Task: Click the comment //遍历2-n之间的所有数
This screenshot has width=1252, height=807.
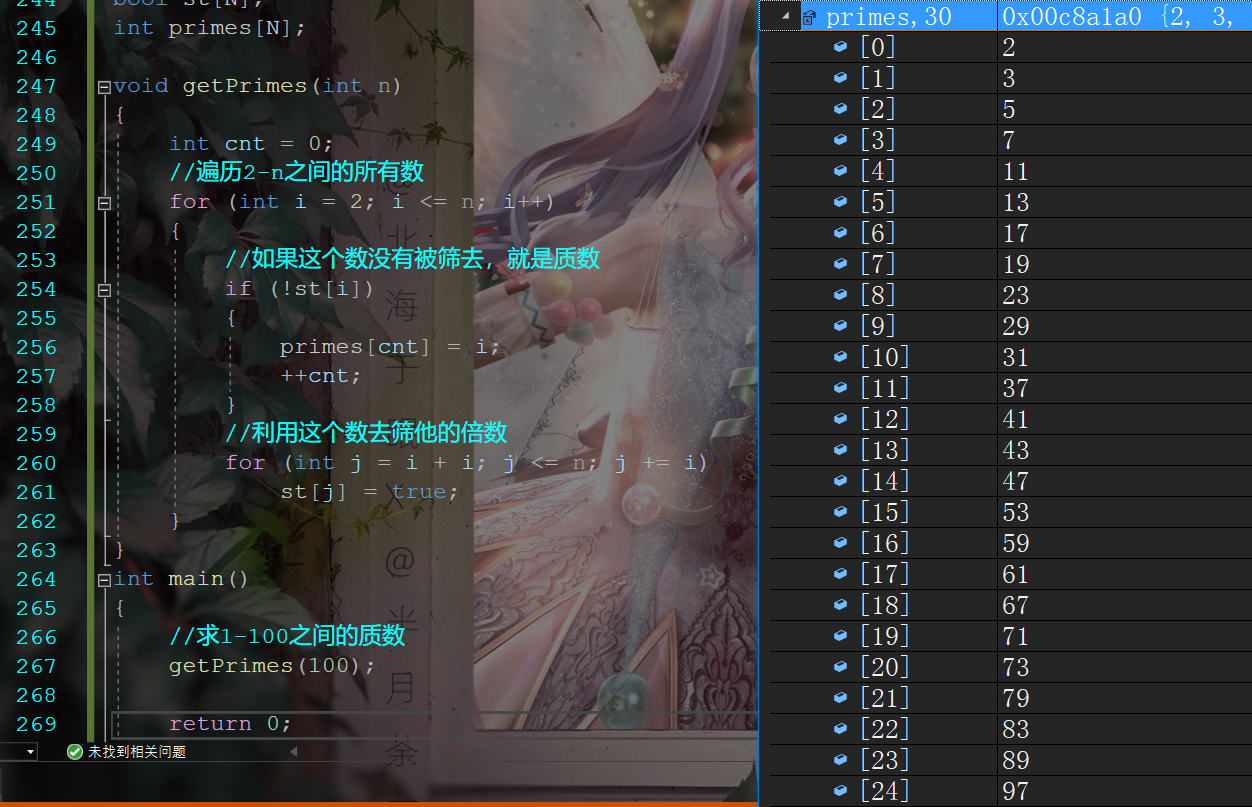Action: 297,172
